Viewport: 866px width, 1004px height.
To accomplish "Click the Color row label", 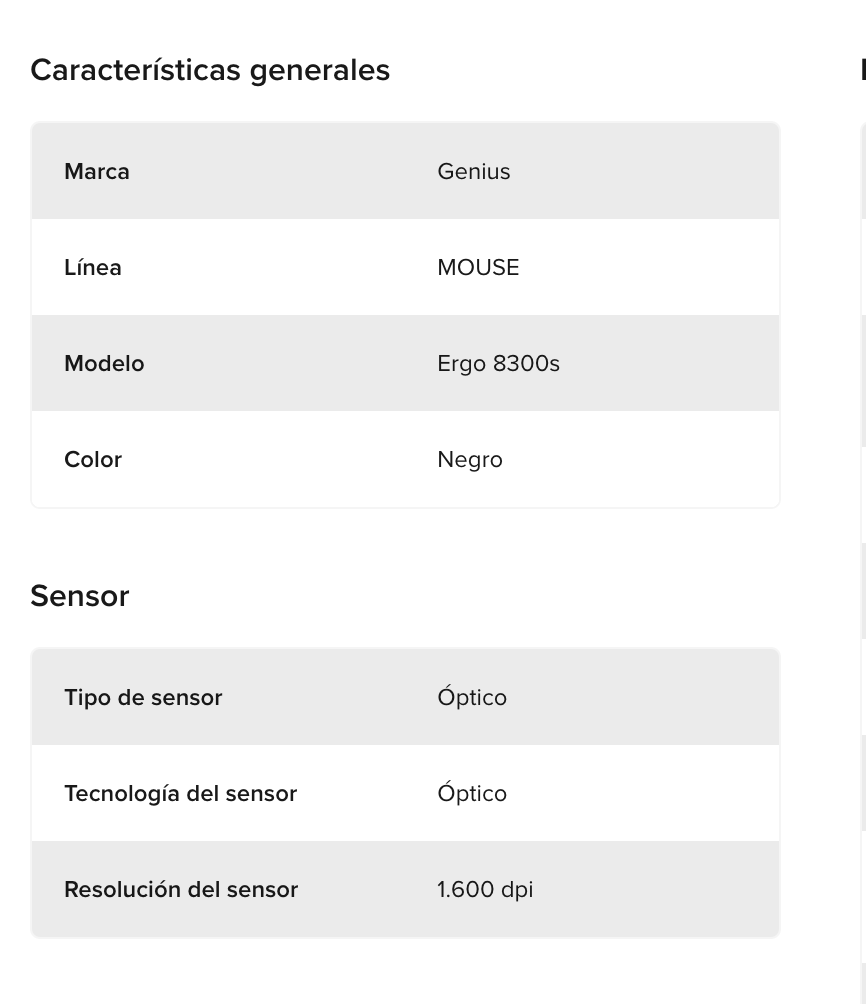I will point(93,460).
